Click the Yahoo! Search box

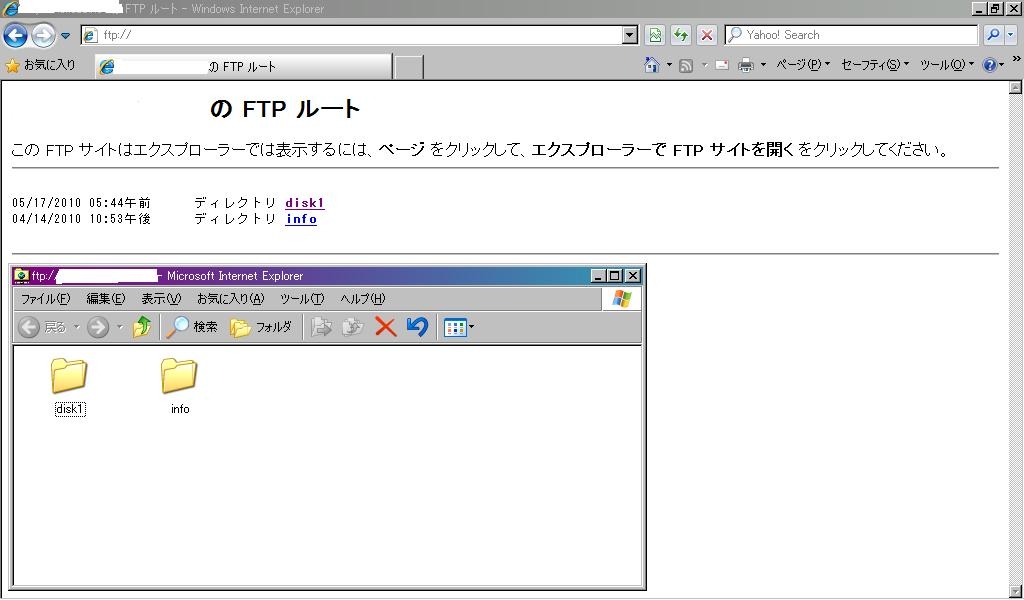(x=851, y=35)
